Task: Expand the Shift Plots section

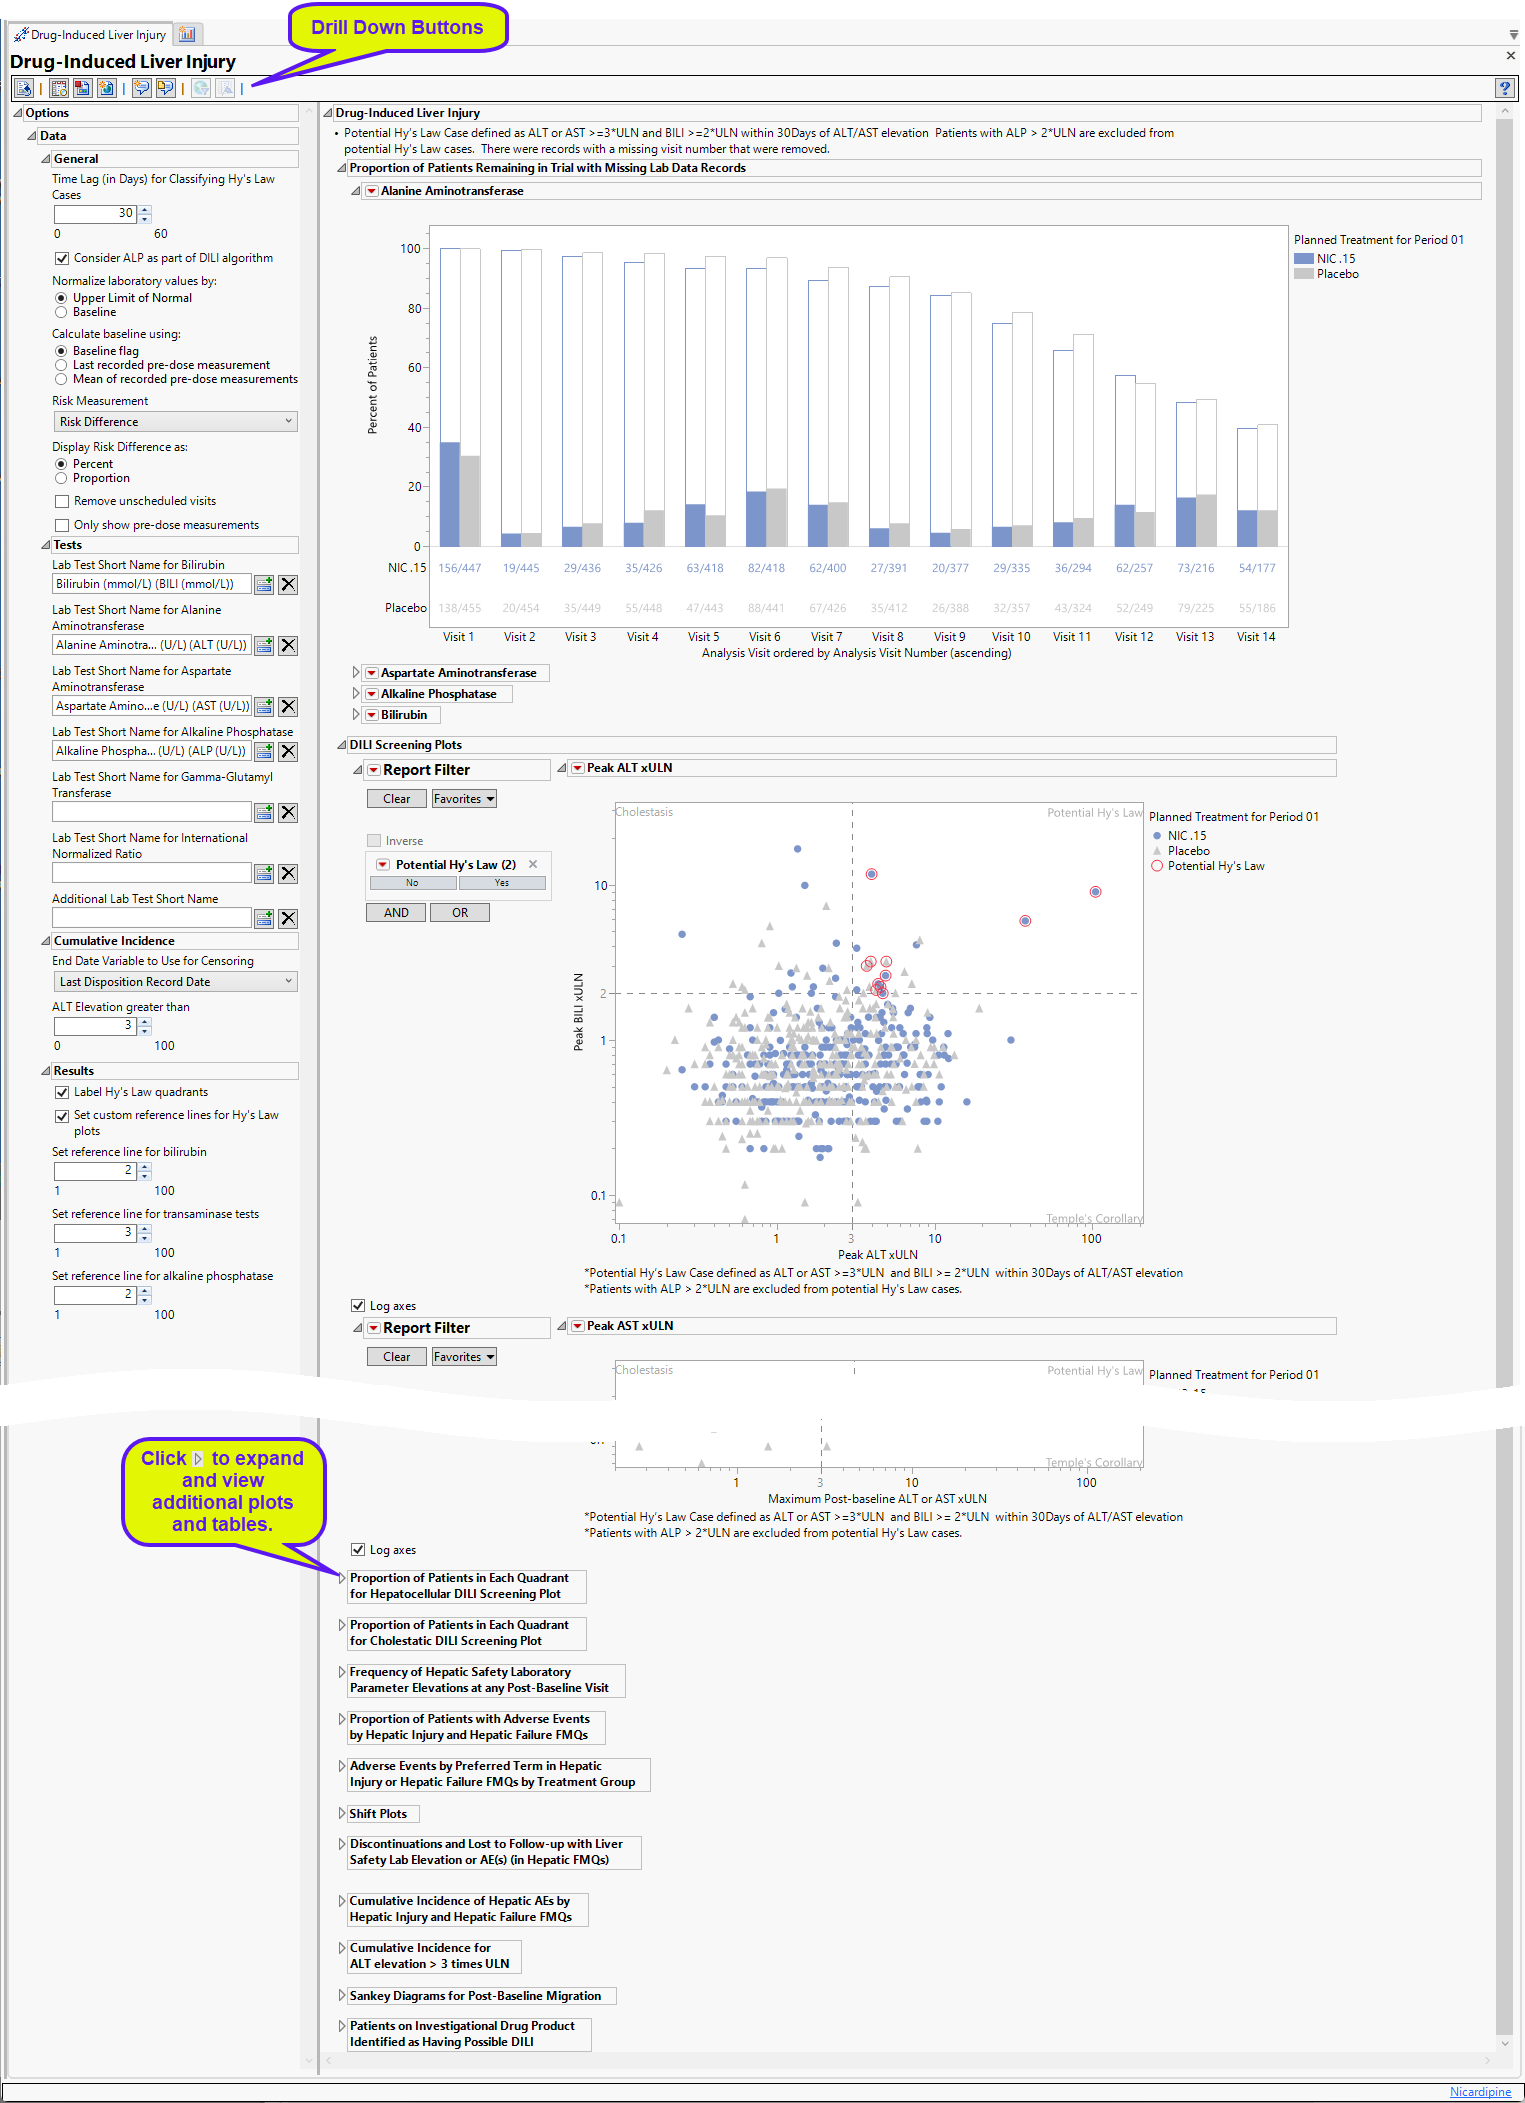Action: [x=342, y=1814]
